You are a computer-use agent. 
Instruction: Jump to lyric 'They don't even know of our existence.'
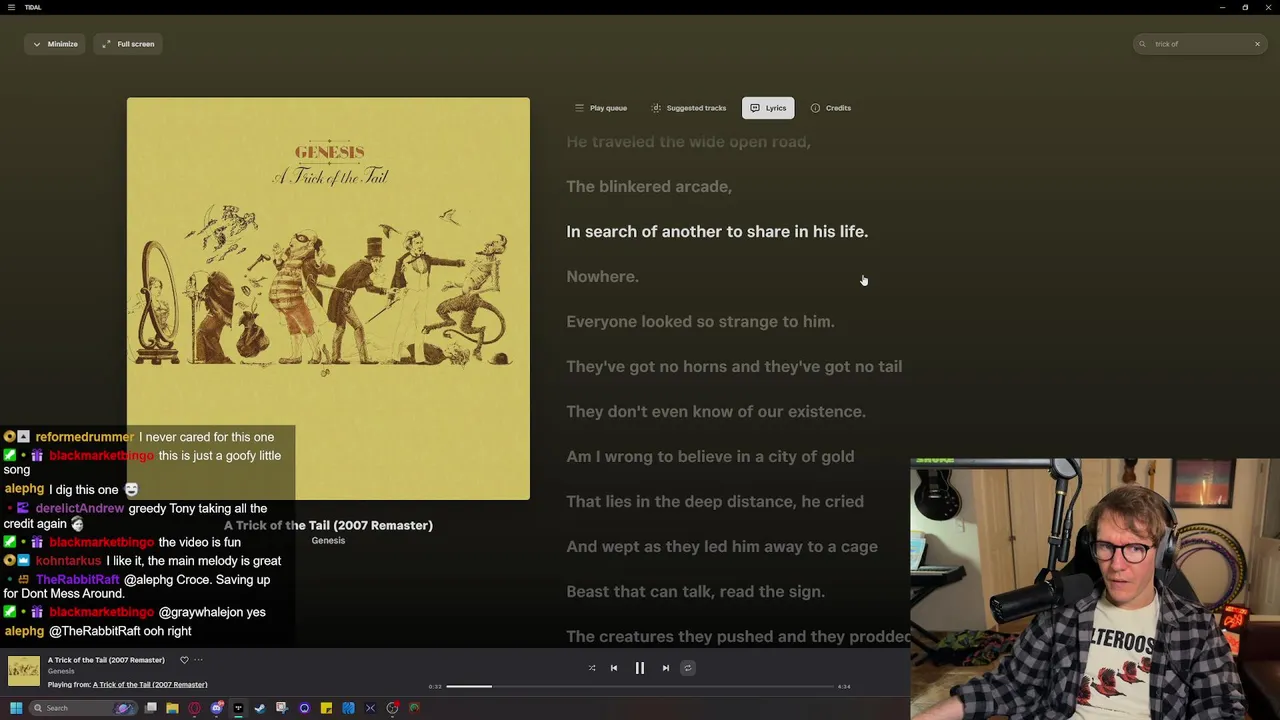716,411
